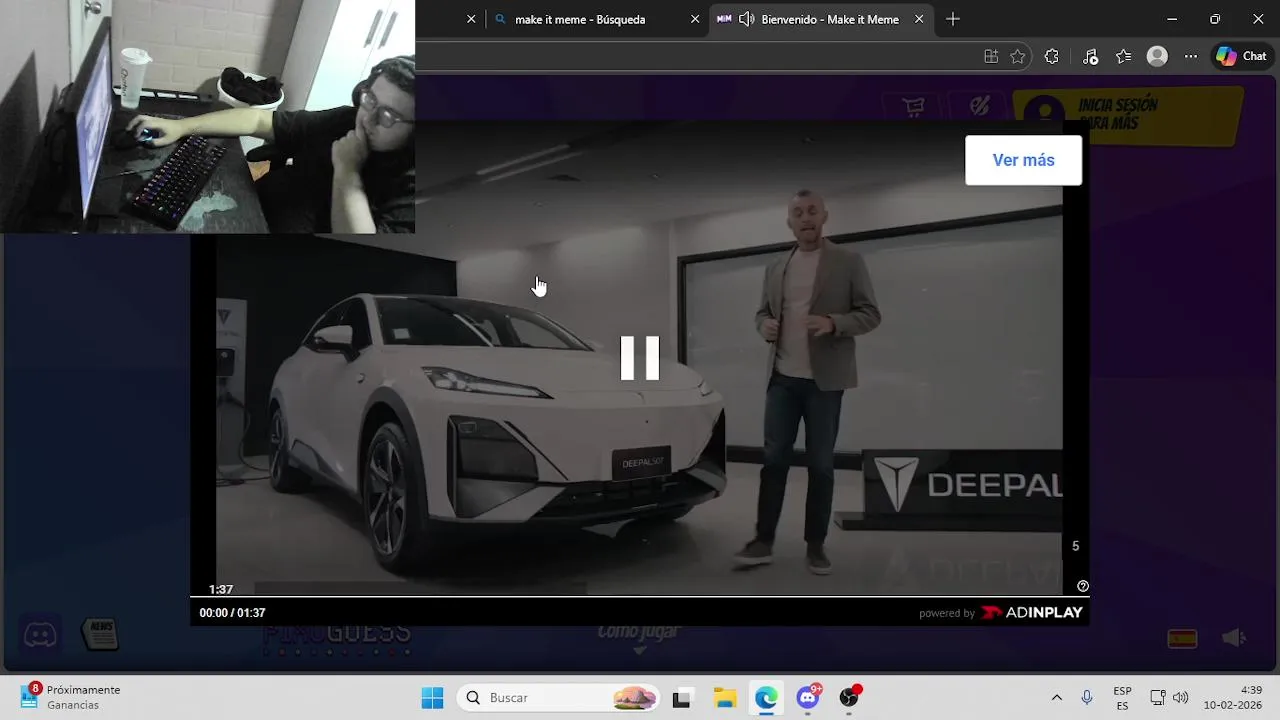Open the Windows Start menu
This screenshot has width=1280, height=720.
pos(432,698)
